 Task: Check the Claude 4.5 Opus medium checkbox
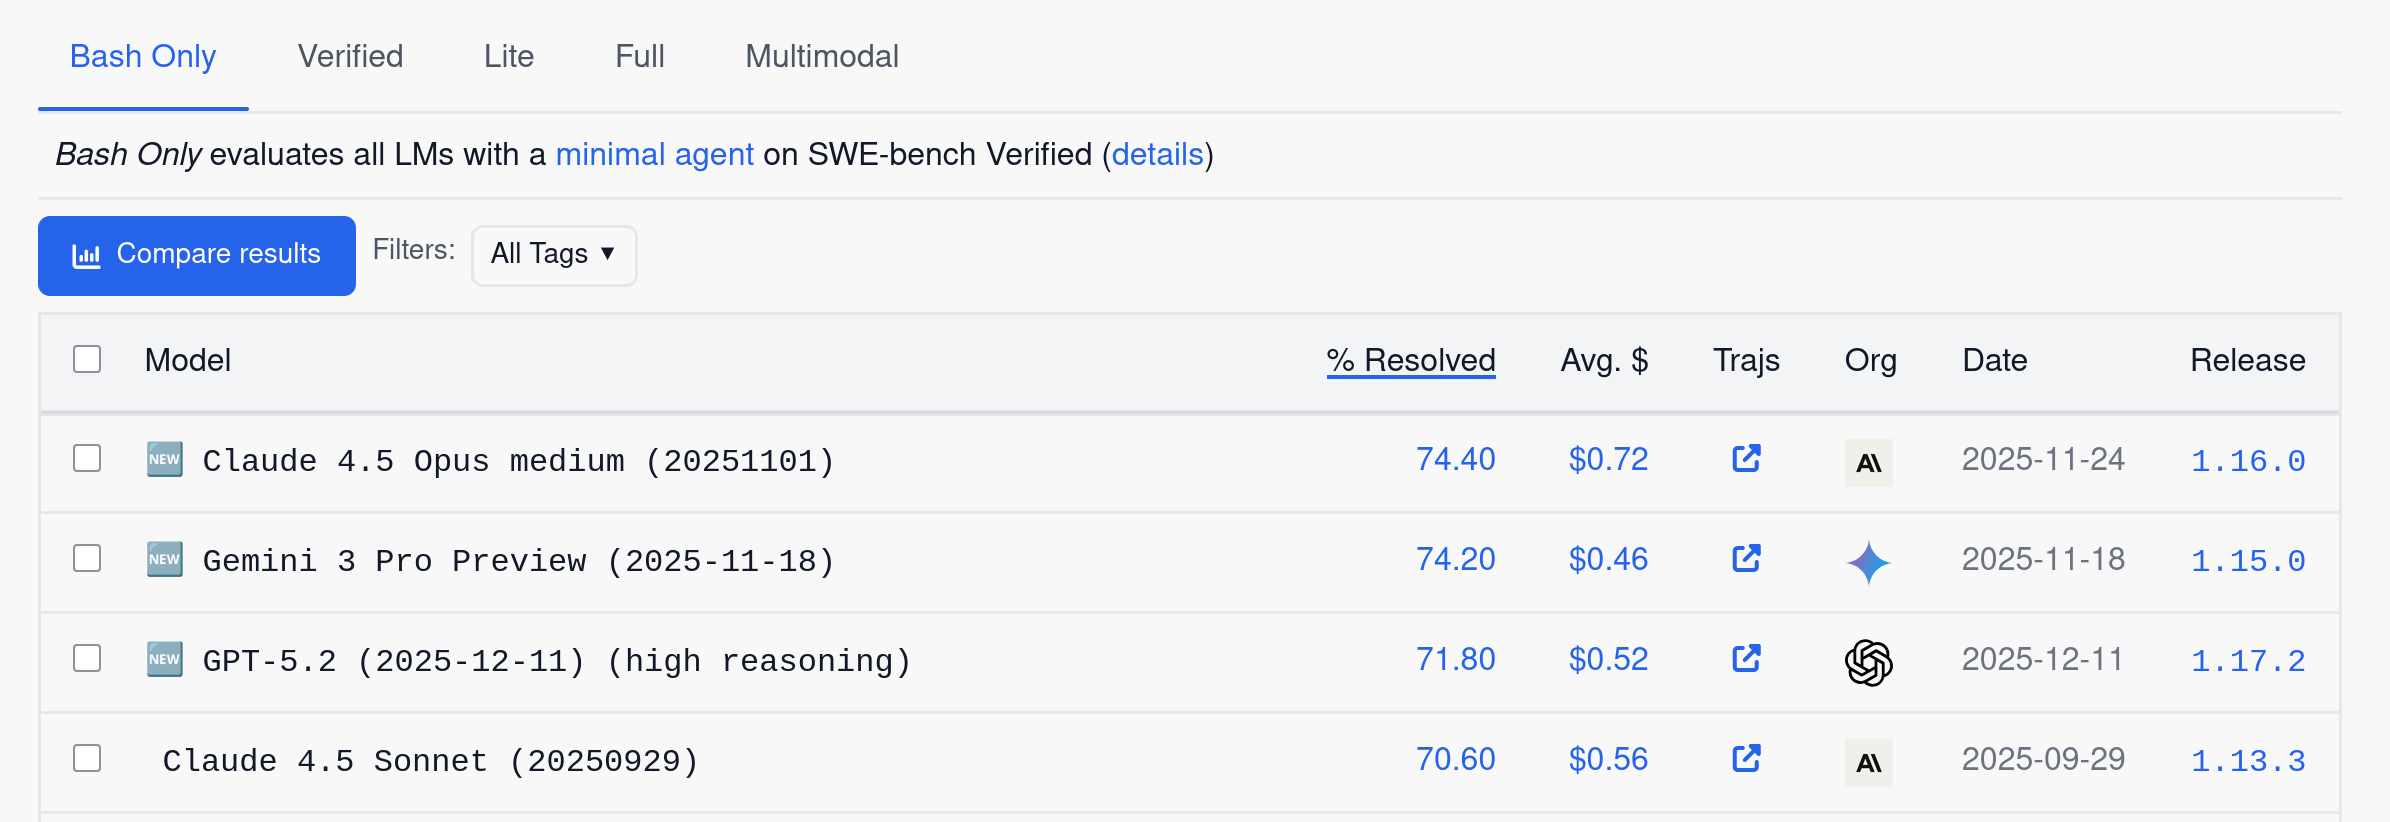point(87,458)
